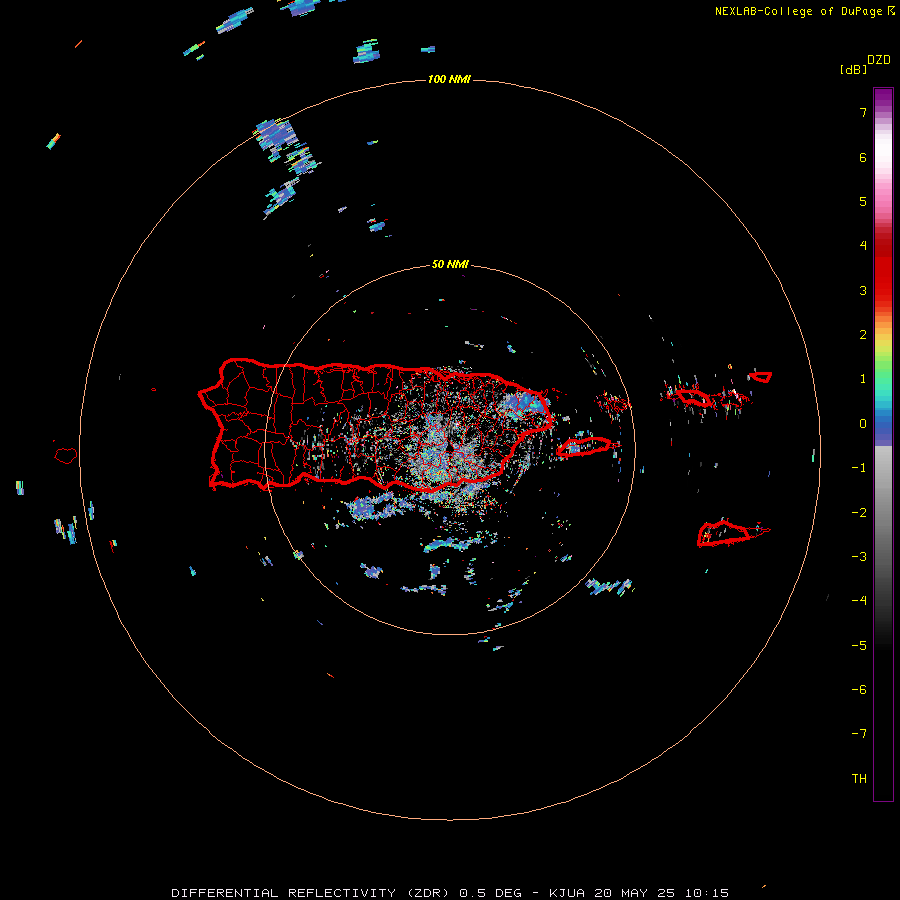Click the Differential Reflectivity (ZDR) title caption
Screen dimensions: 900x900
click(450, 893)
